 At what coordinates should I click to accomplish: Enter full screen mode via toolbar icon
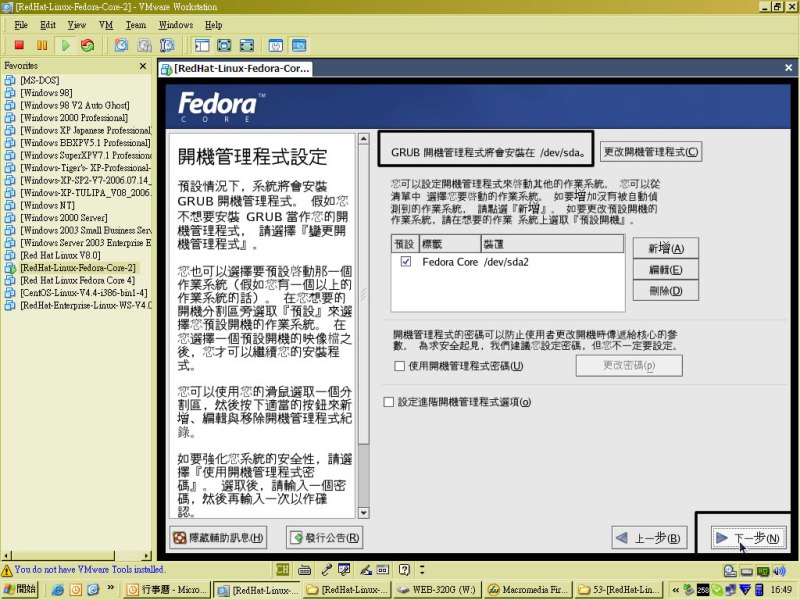(x=247, y=45)
